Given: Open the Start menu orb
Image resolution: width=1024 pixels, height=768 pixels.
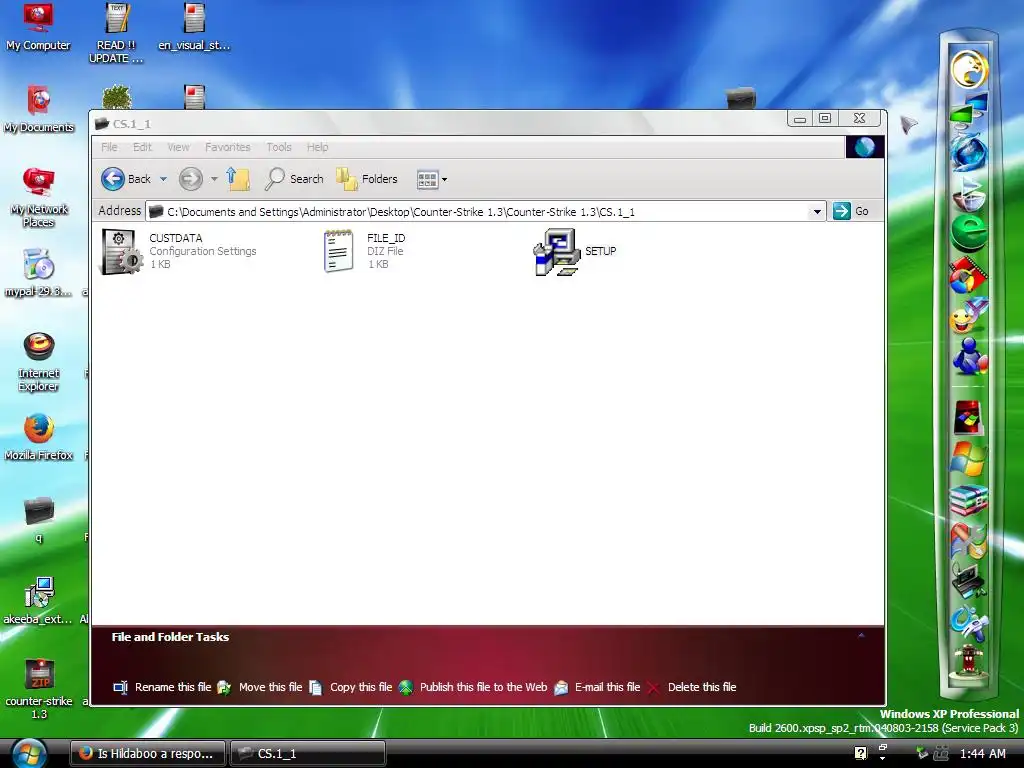Looking at the screenshot, I should tap(29, 753).
